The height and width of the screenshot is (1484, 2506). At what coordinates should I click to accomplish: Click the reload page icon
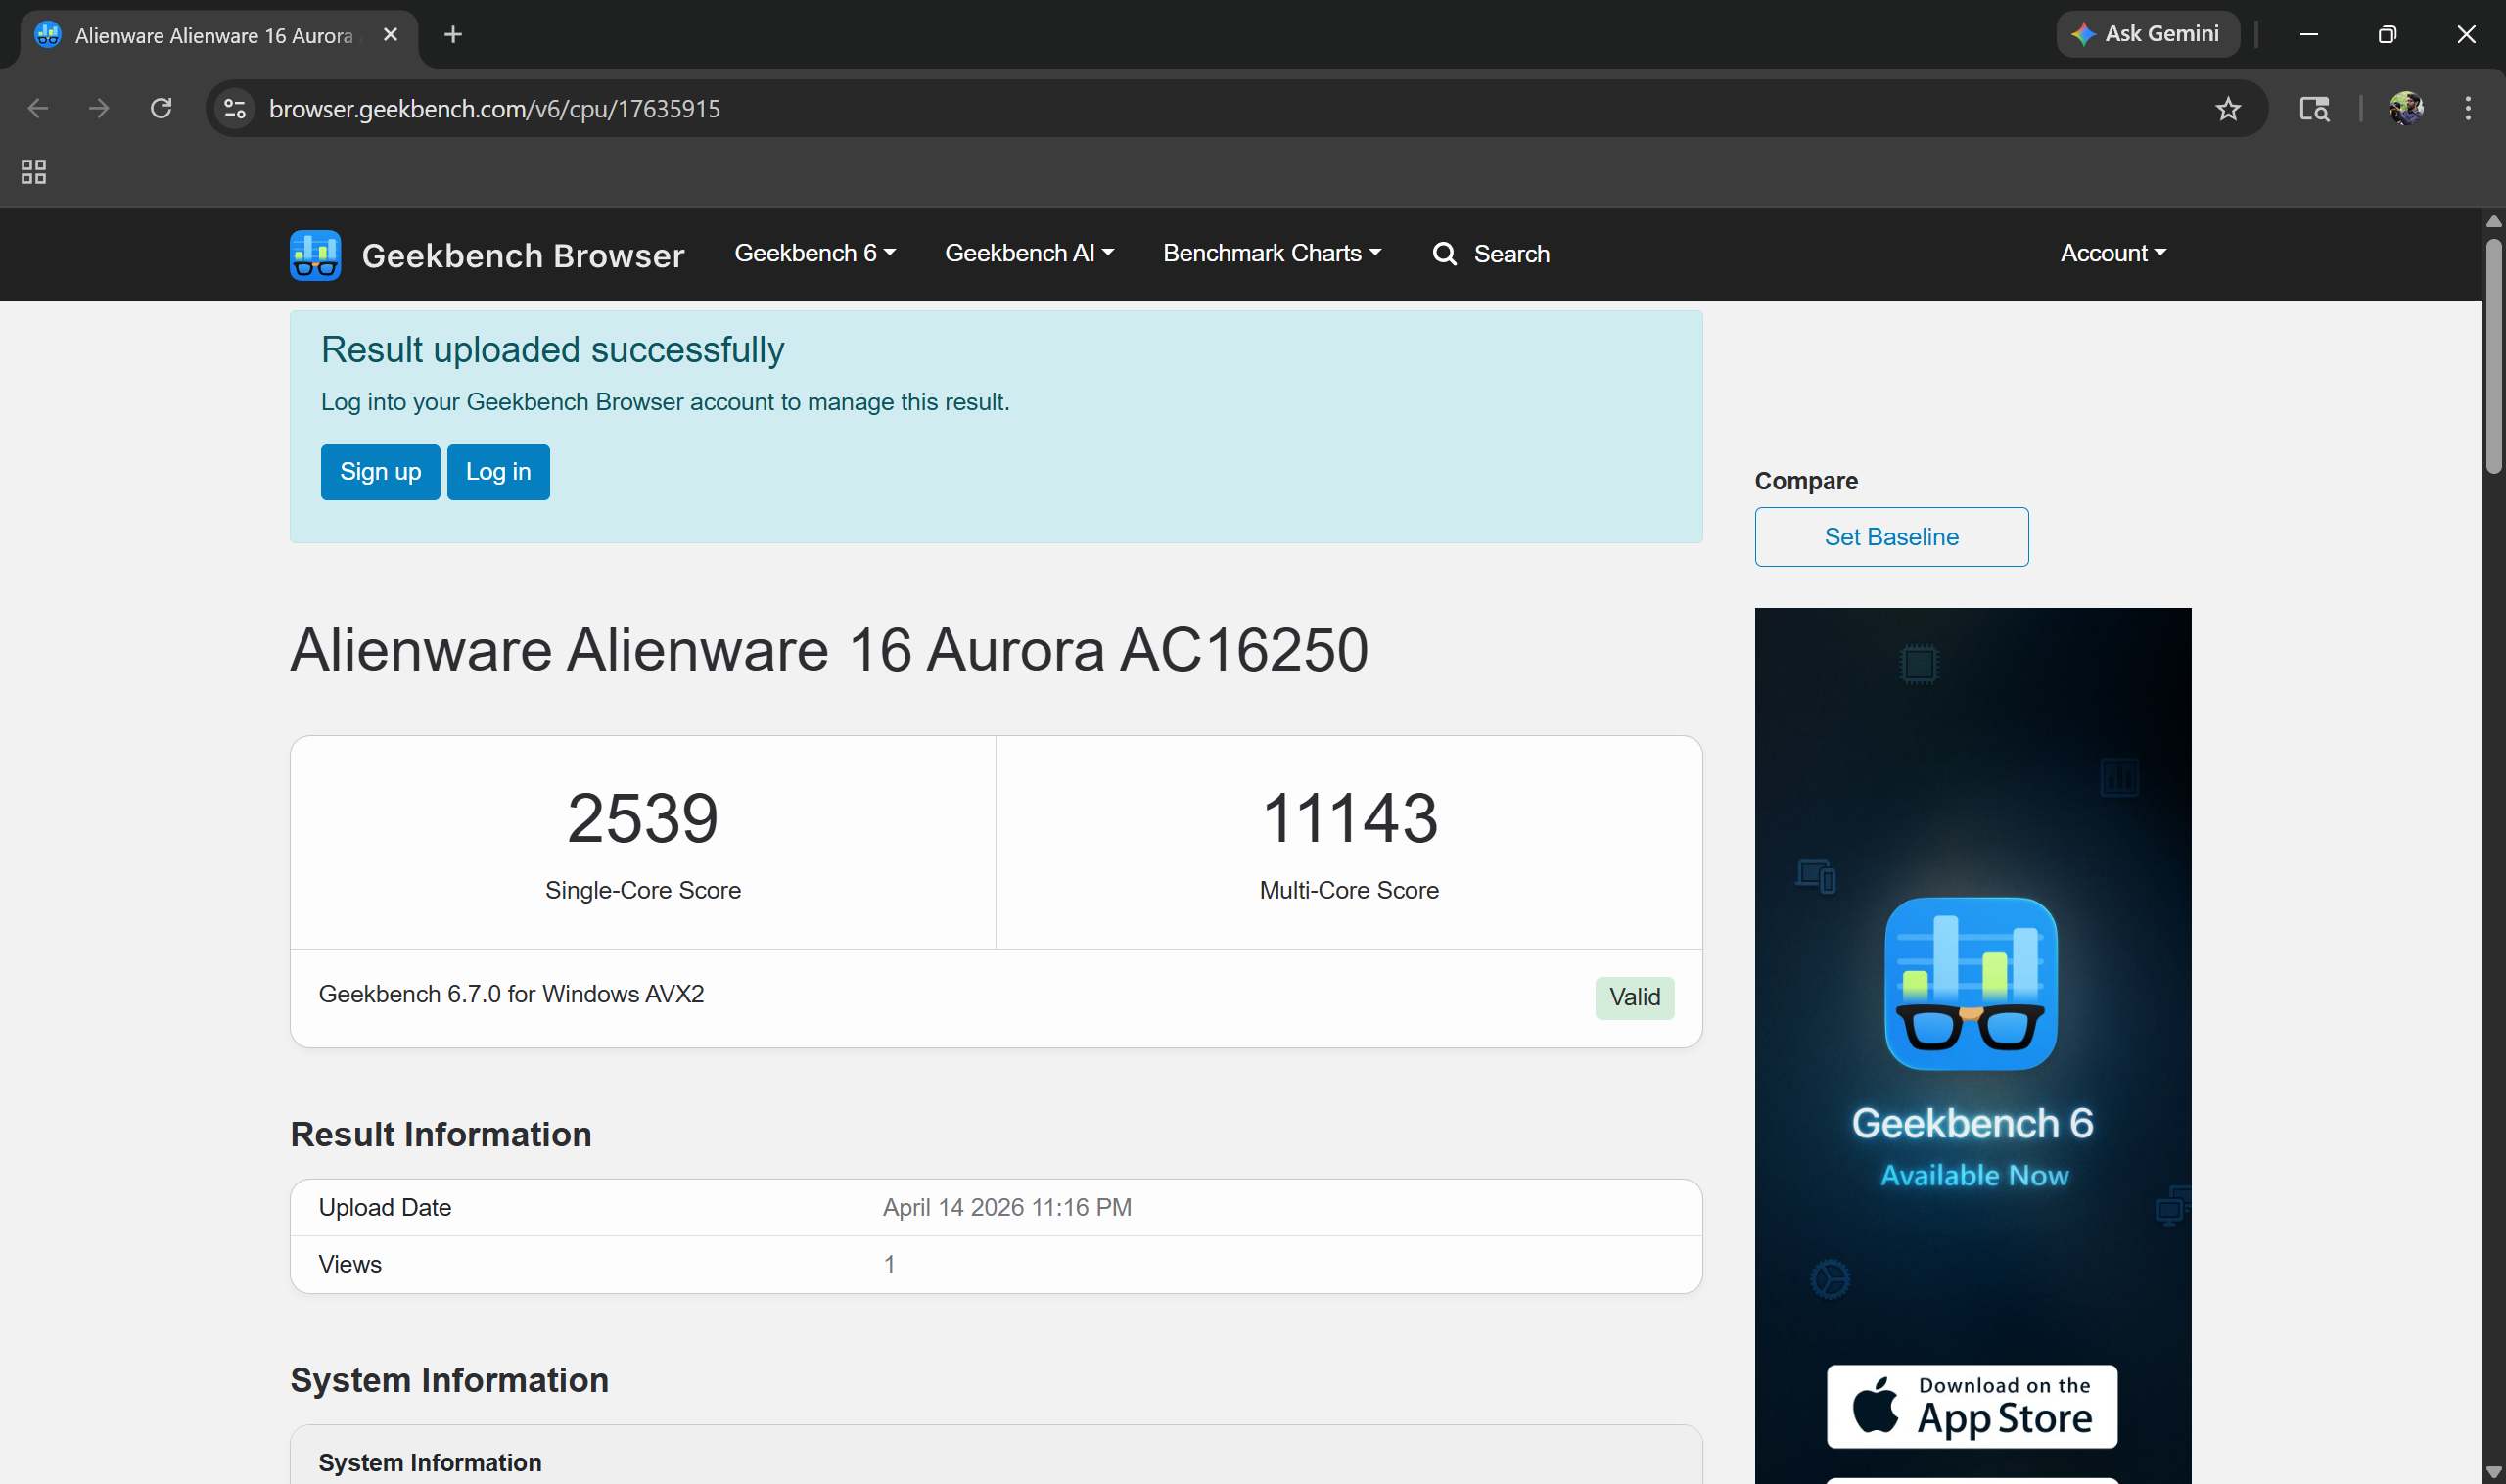(161, 108)
